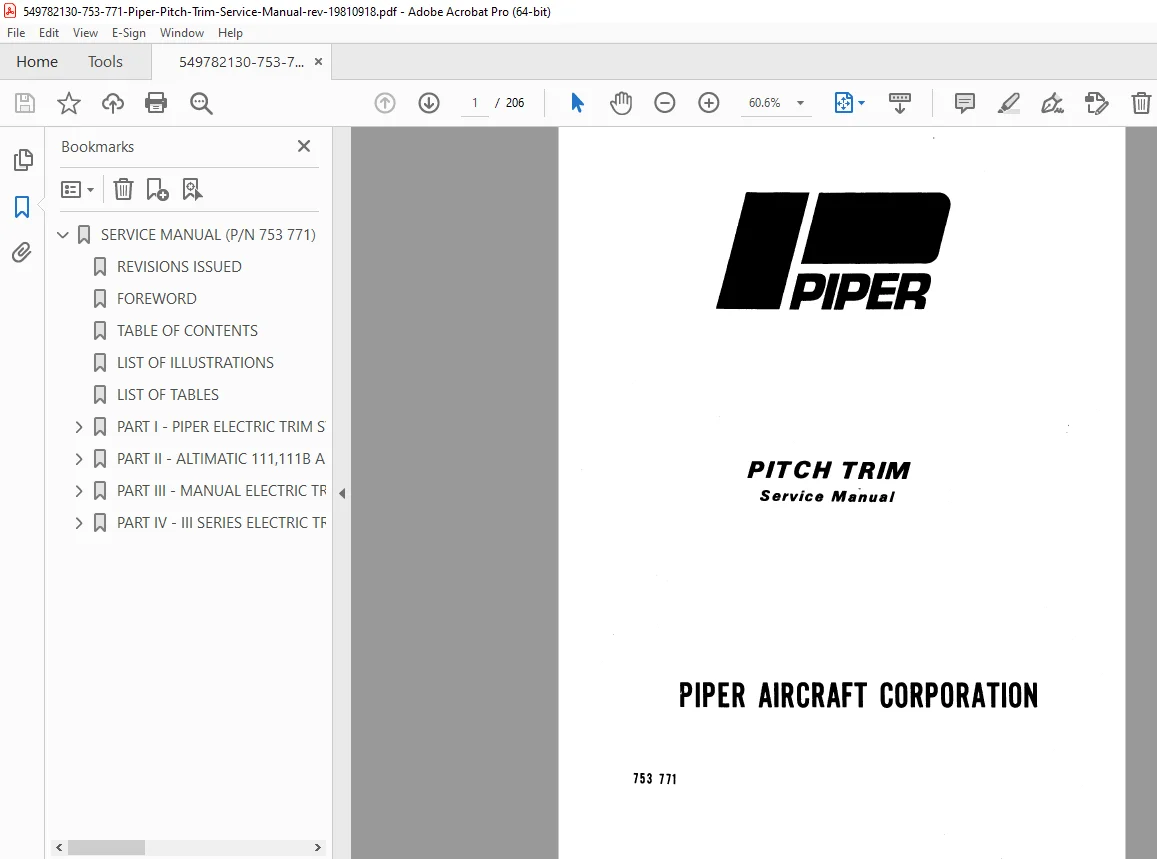
Task: Open the E-Sign menu
Action: [128, 32]
